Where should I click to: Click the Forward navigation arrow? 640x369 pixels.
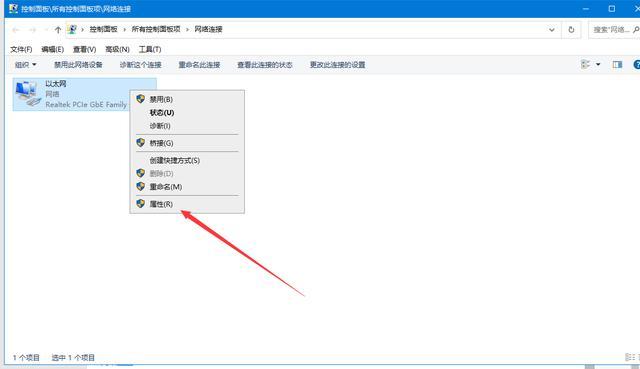pos(33,30)
